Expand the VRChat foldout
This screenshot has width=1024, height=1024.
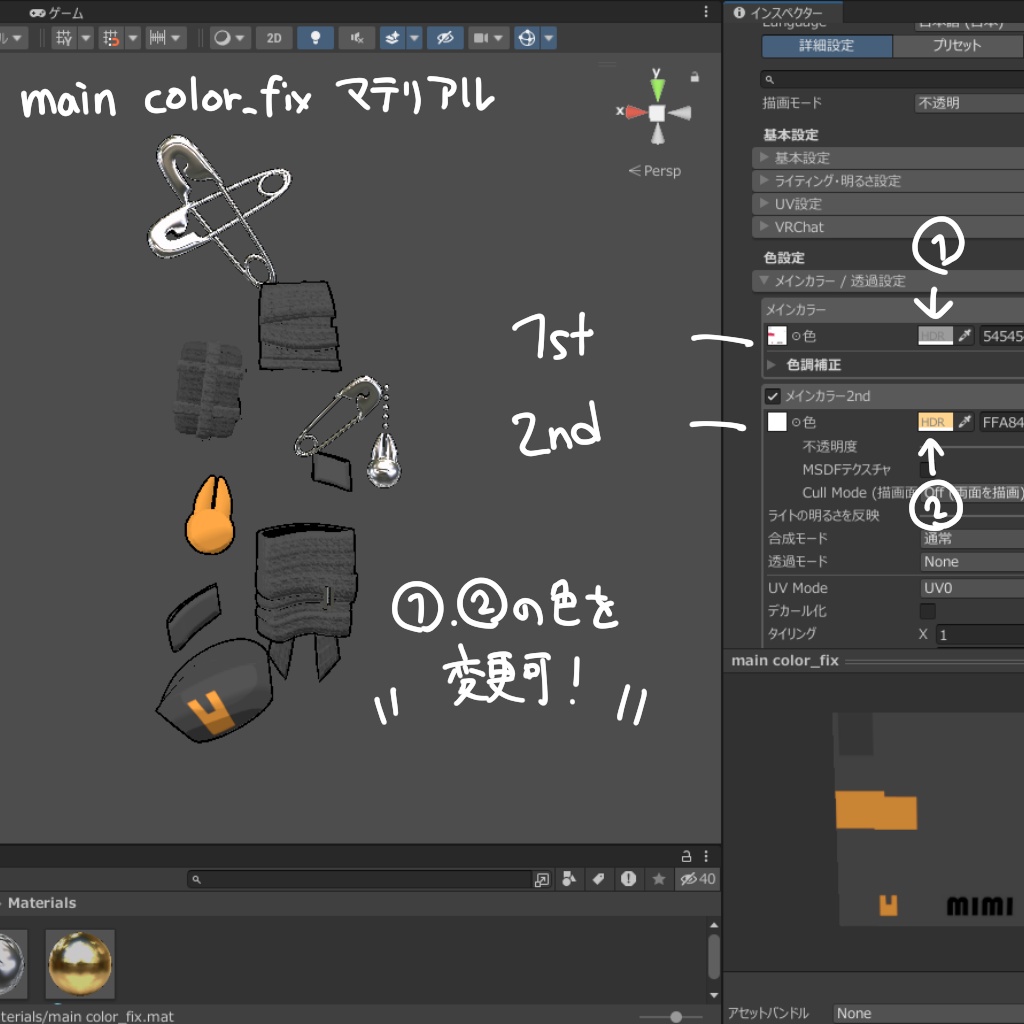pyautogui.click(x=888, y=227)
